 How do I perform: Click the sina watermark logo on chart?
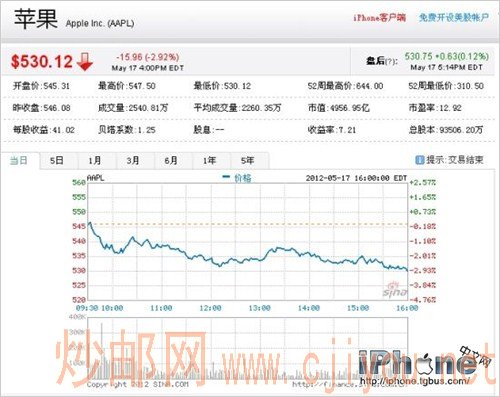coord(395,290)
